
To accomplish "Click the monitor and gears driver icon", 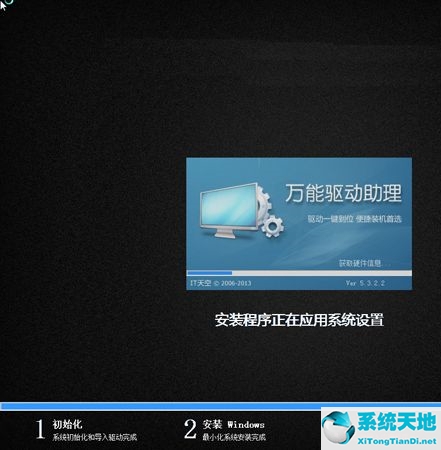I will (x=242, y=210).
